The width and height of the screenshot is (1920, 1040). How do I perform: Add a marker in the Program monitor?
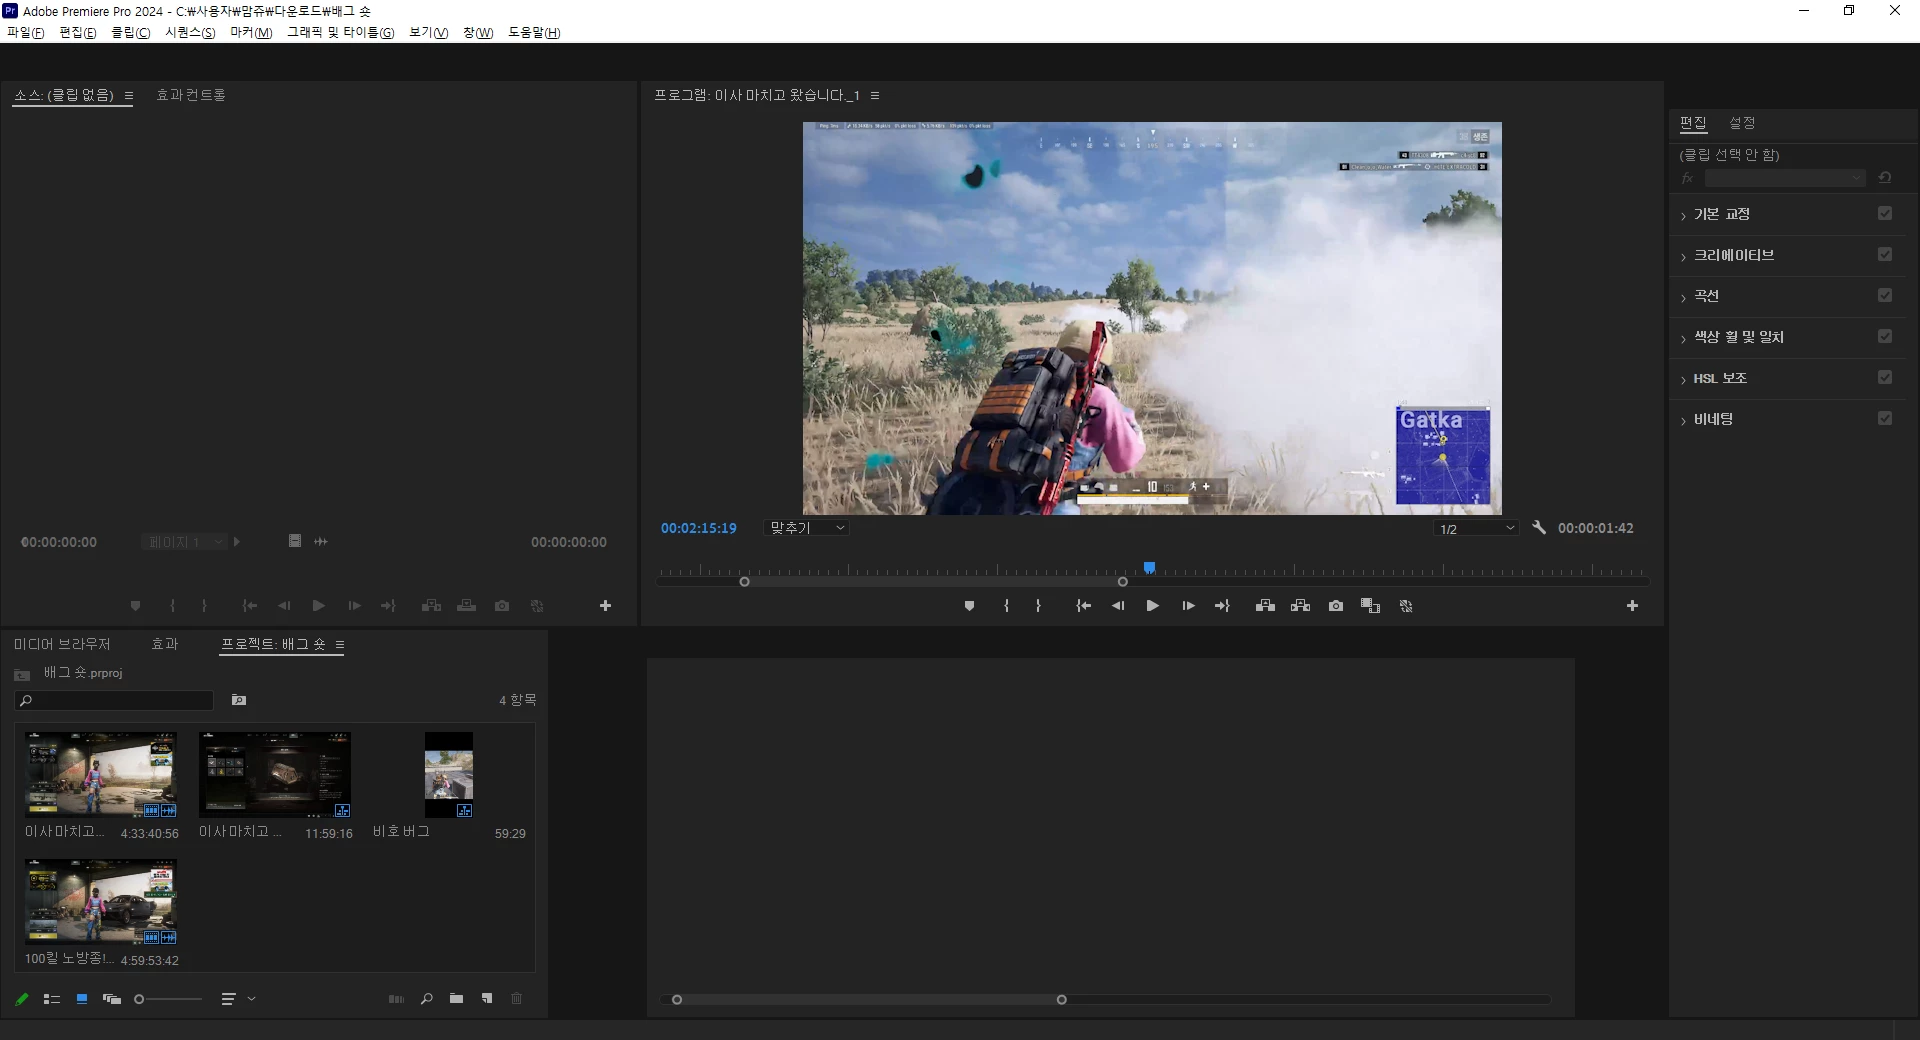click(969, 606)
